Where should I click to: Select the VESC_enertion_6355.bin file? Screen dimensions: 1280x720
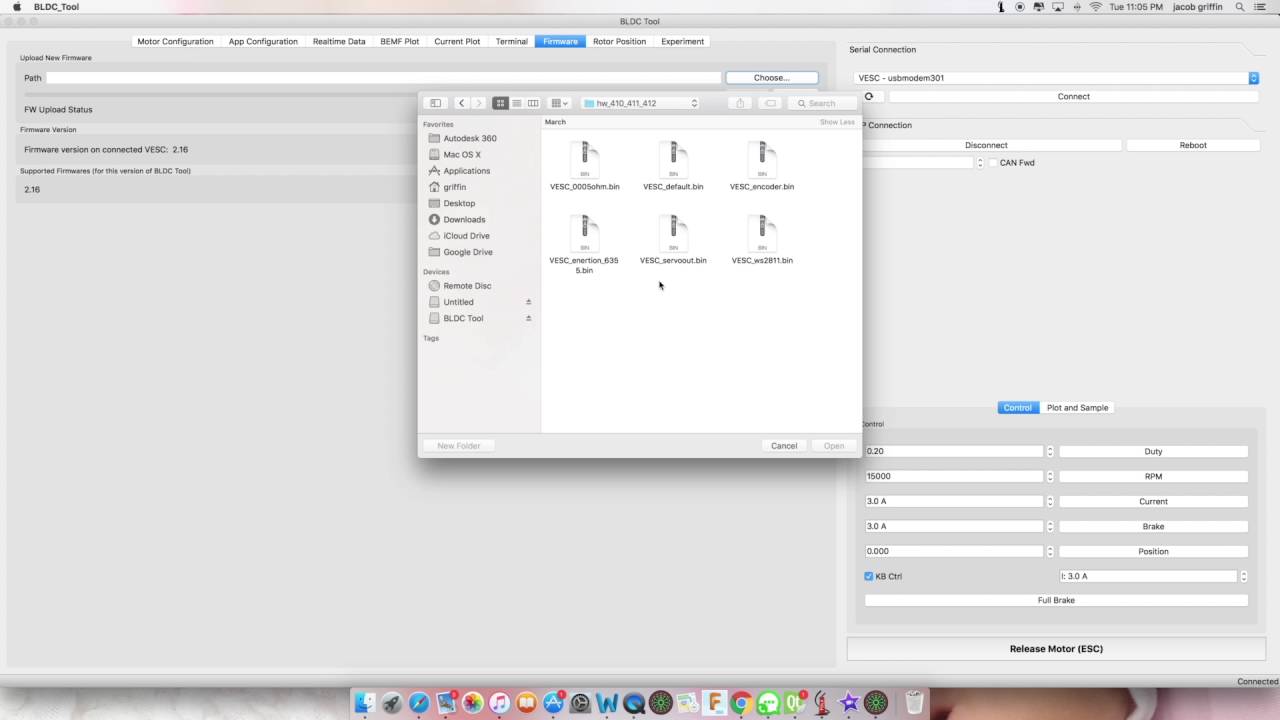(584, 245)
